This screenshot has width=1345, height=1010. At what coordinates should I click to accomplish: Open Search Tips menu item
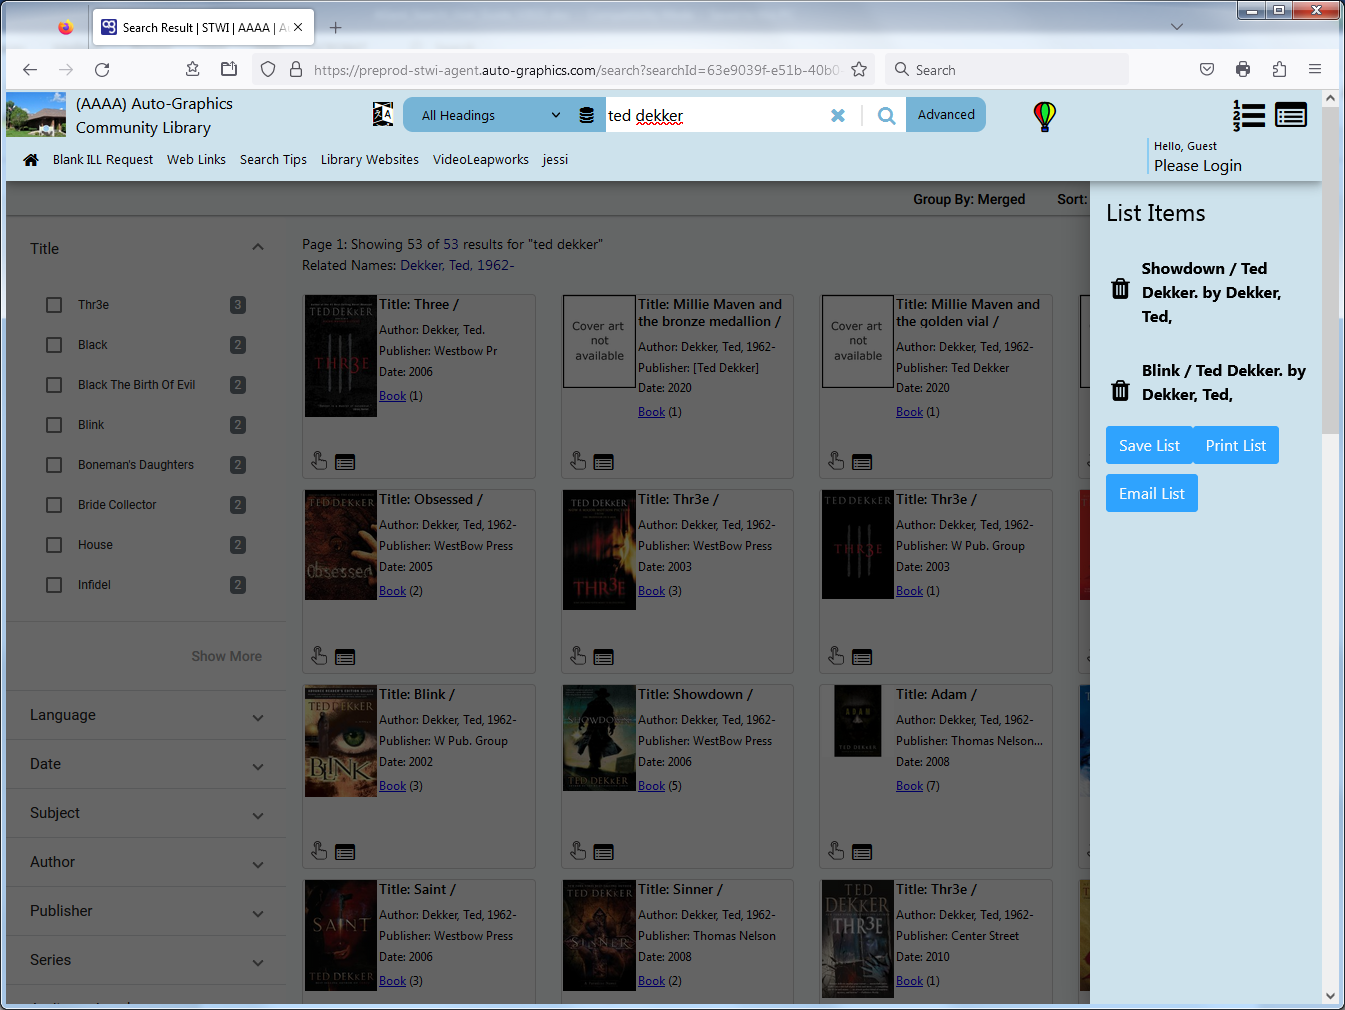point(273,160)
